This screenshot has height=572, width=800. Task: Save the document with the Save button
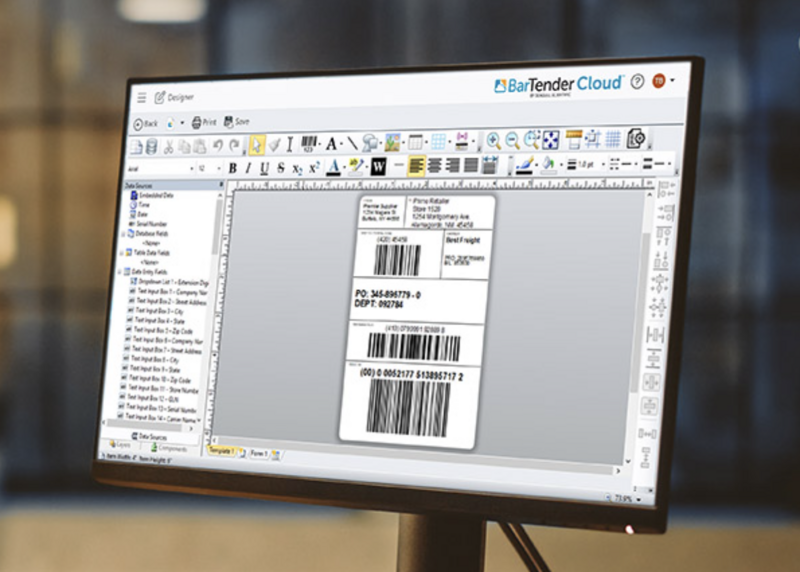[236, 121]
